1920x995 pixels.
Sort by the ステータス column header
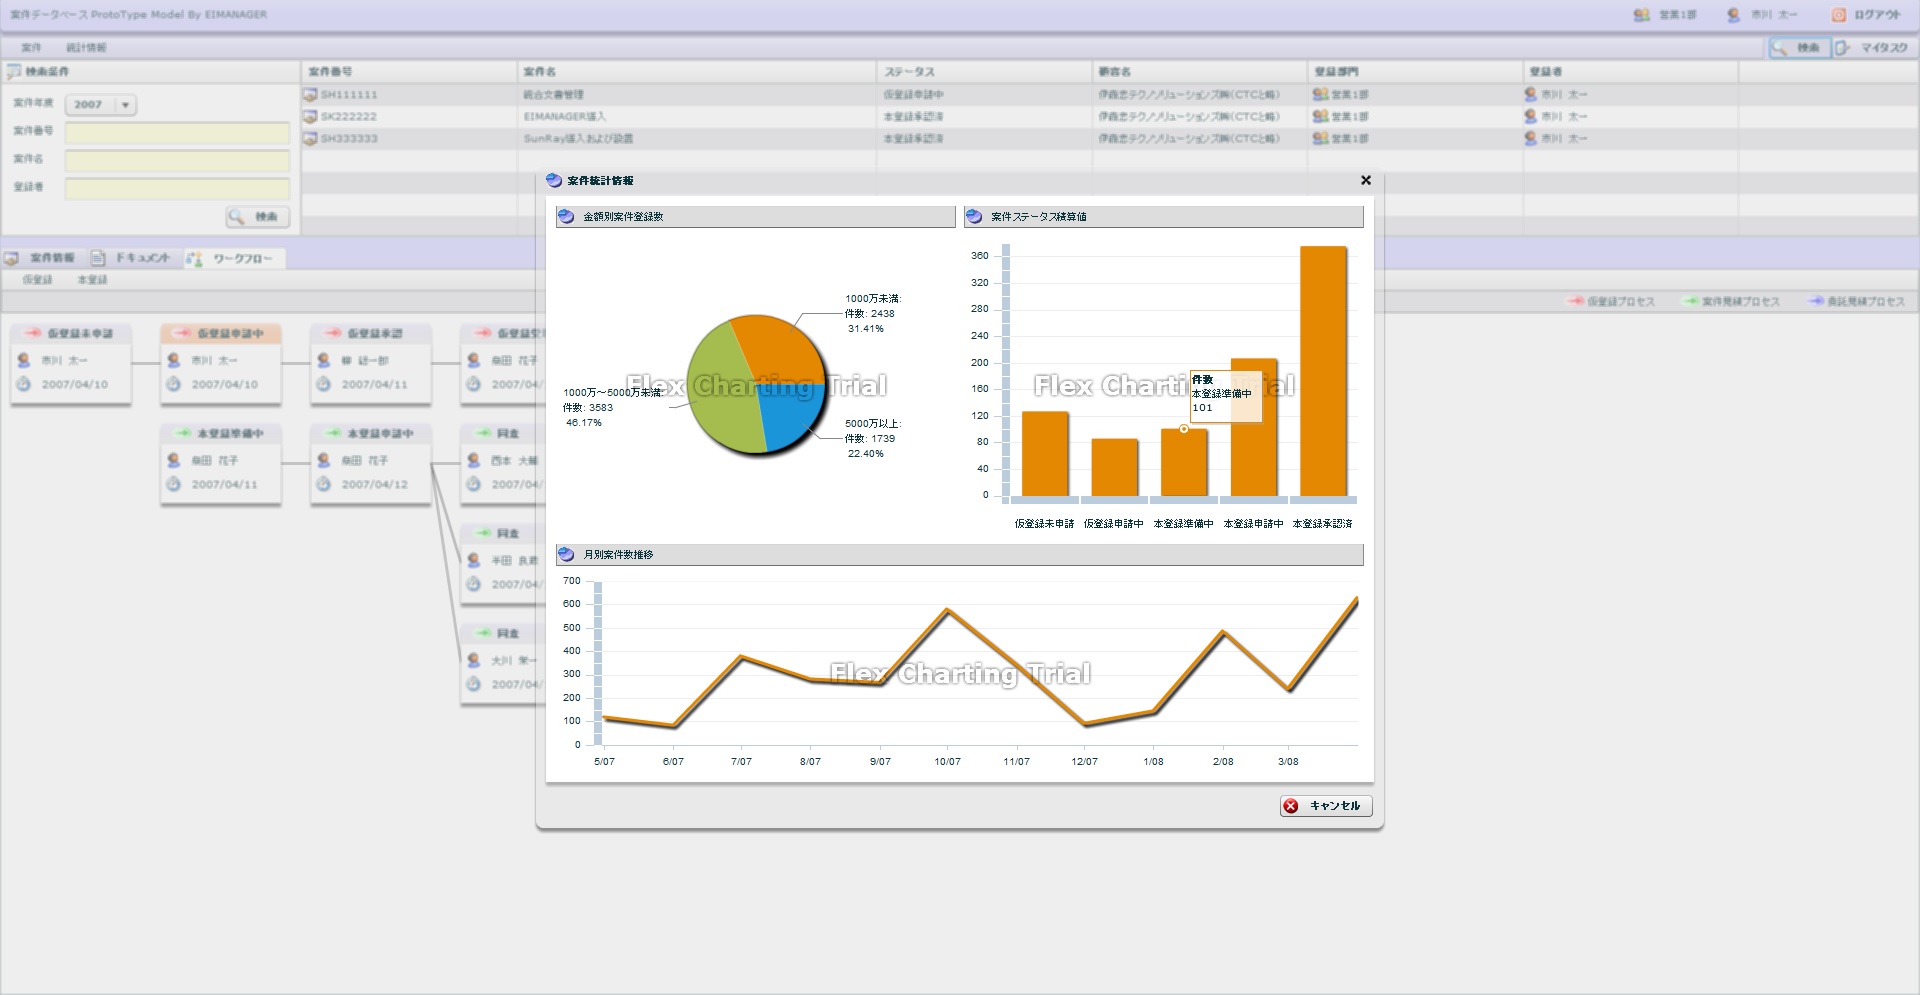985,71
